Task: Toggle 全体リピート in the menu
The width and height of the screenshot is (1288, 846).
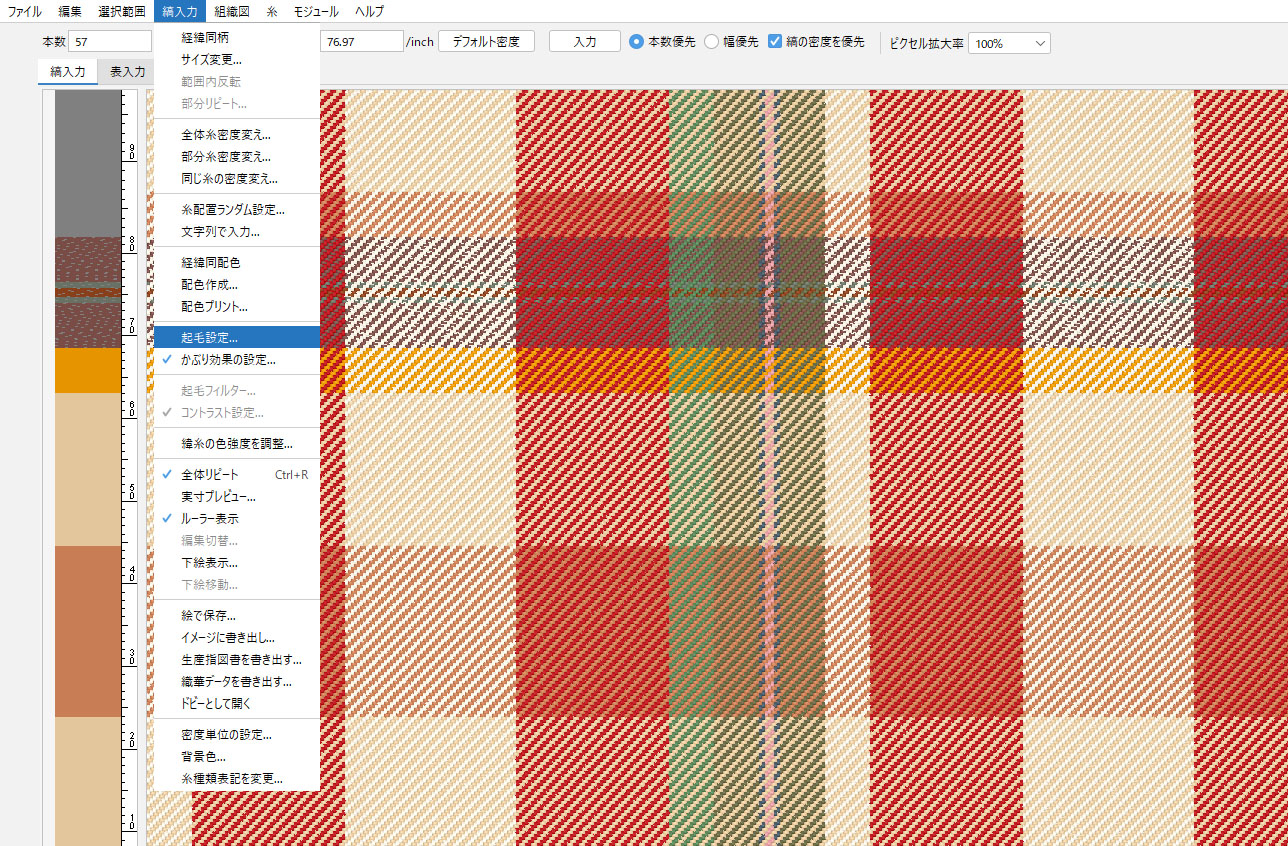Action: [x=210, y=474]
